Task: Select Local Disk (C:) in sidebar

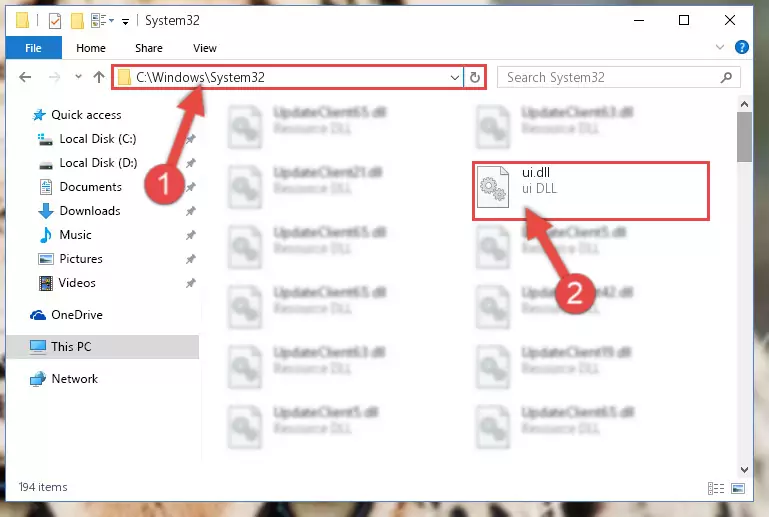Action: point(98,139)
